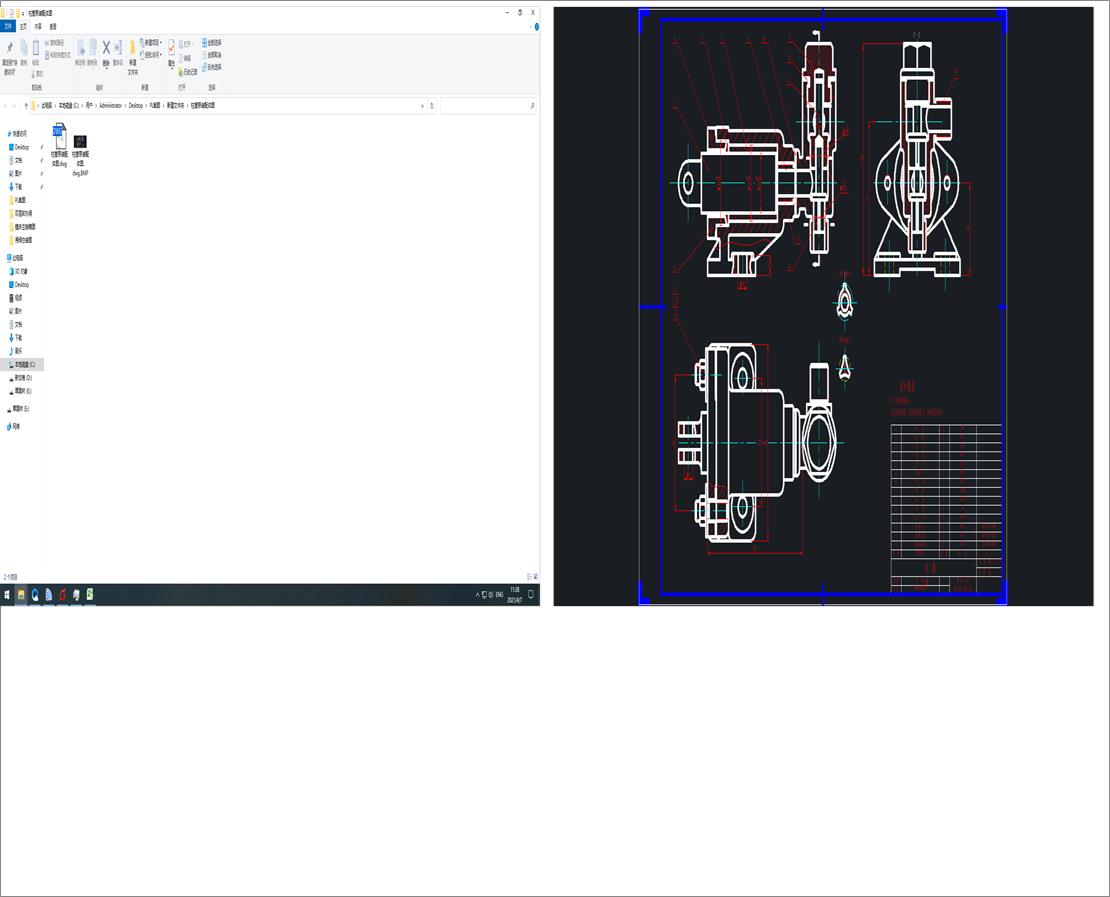Select This PC in the navigation pane
Image resolution: width=1110 pixels, height=897 pixels.
click(16, 258)
